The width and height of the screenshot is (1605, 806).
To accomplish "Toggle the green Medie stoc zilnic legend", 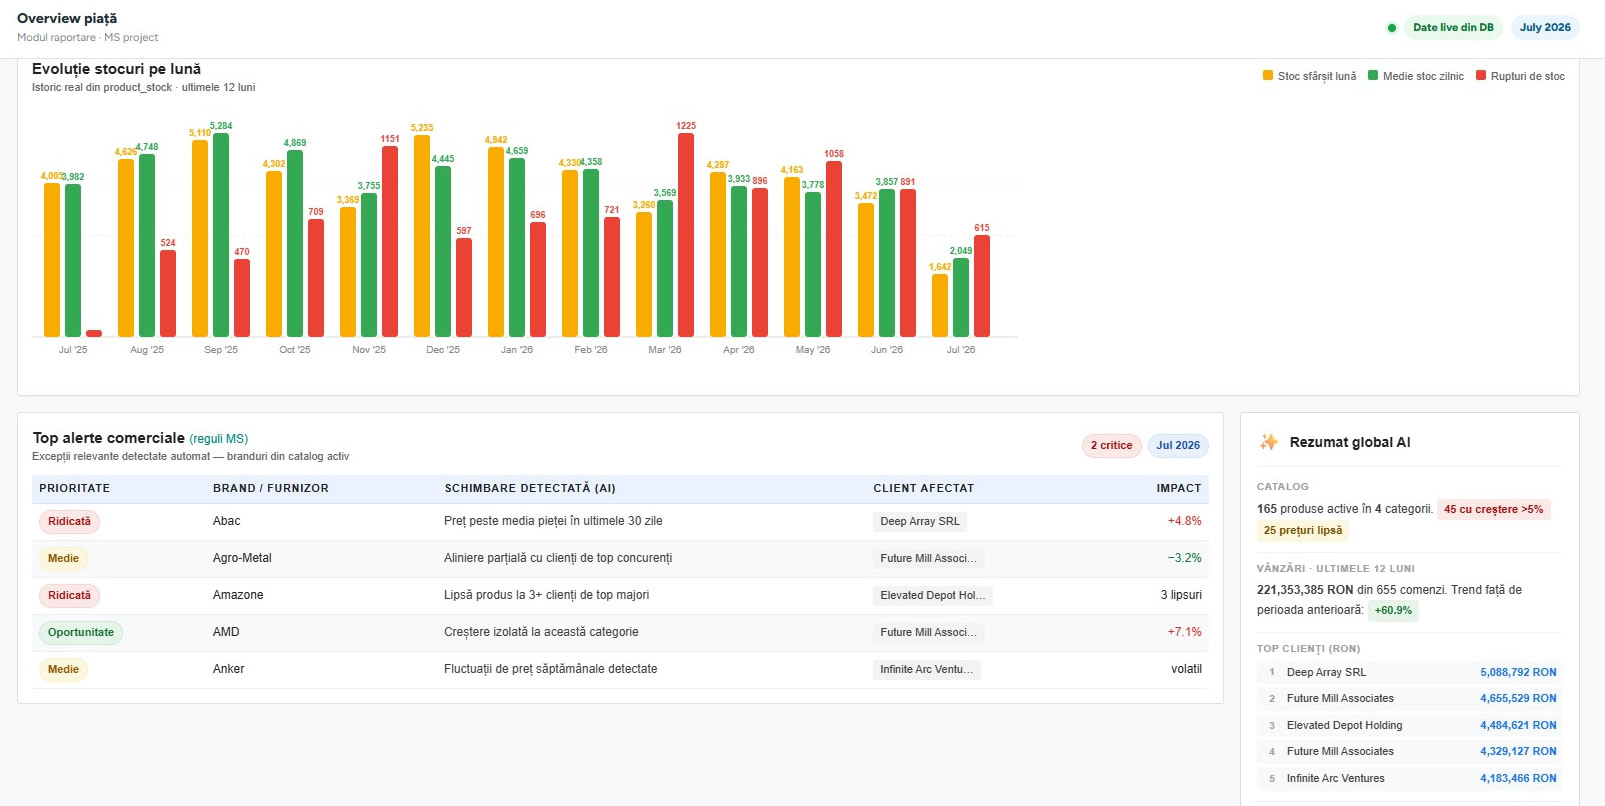I will tap(1415, 76).
